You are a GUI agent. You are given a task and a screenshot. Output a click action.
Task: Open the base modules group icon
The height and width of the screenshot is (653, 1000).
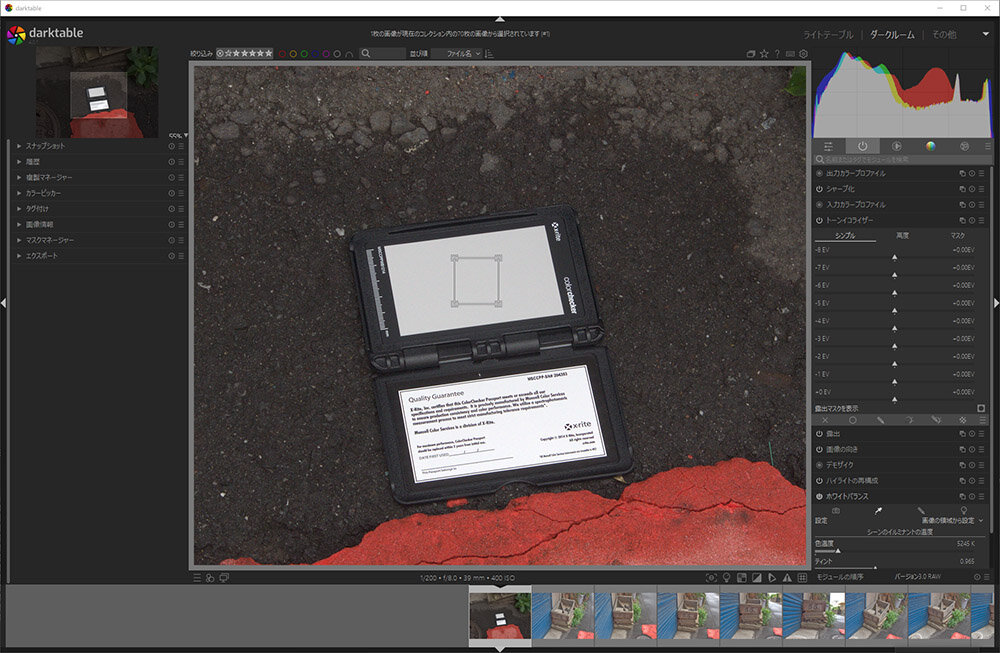click(x=896, y=146)
